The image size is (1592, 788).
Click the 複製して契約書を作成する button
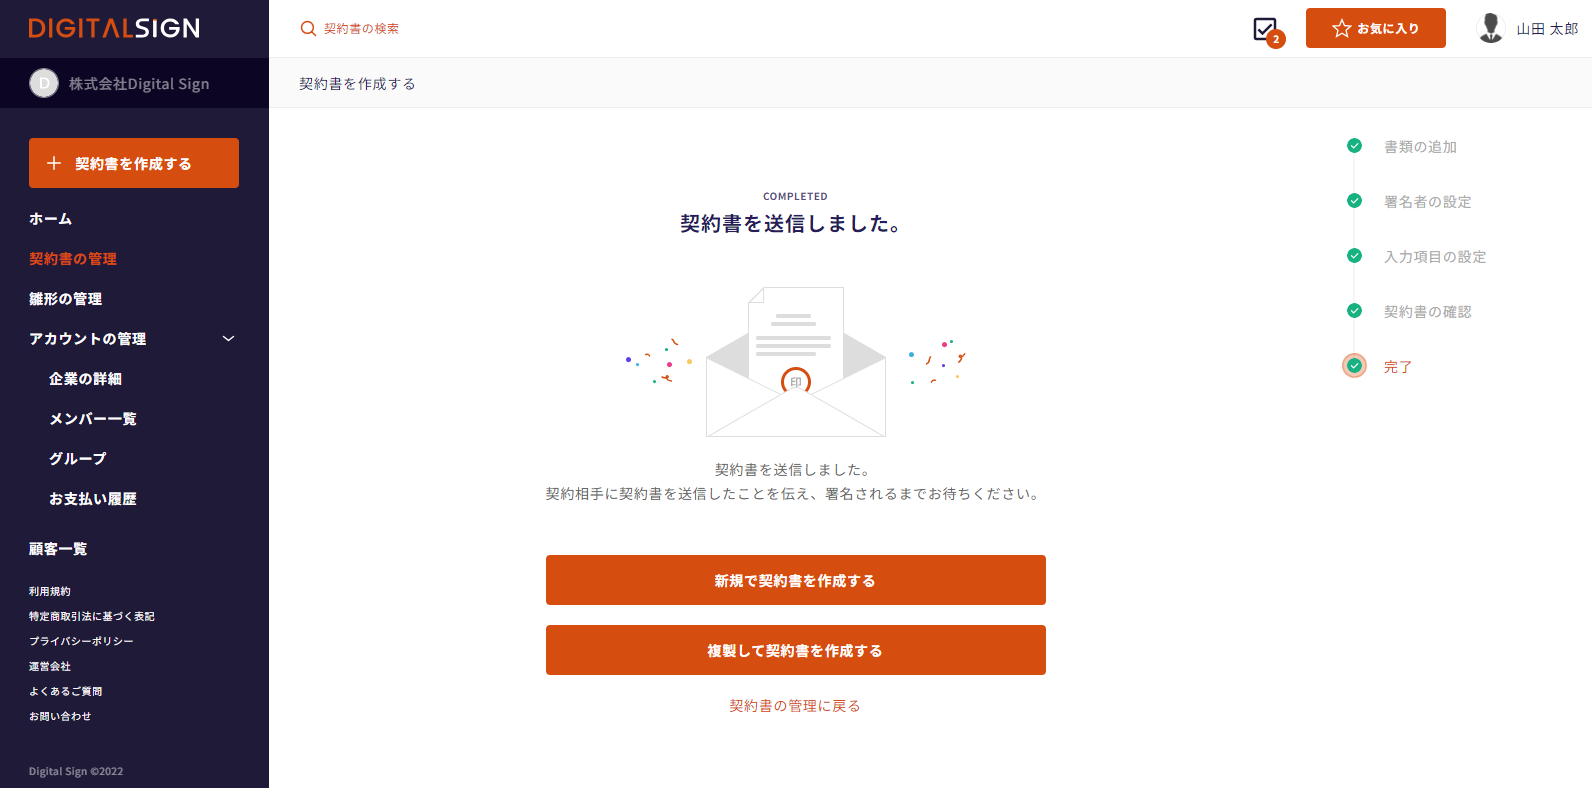pos(796,650)
